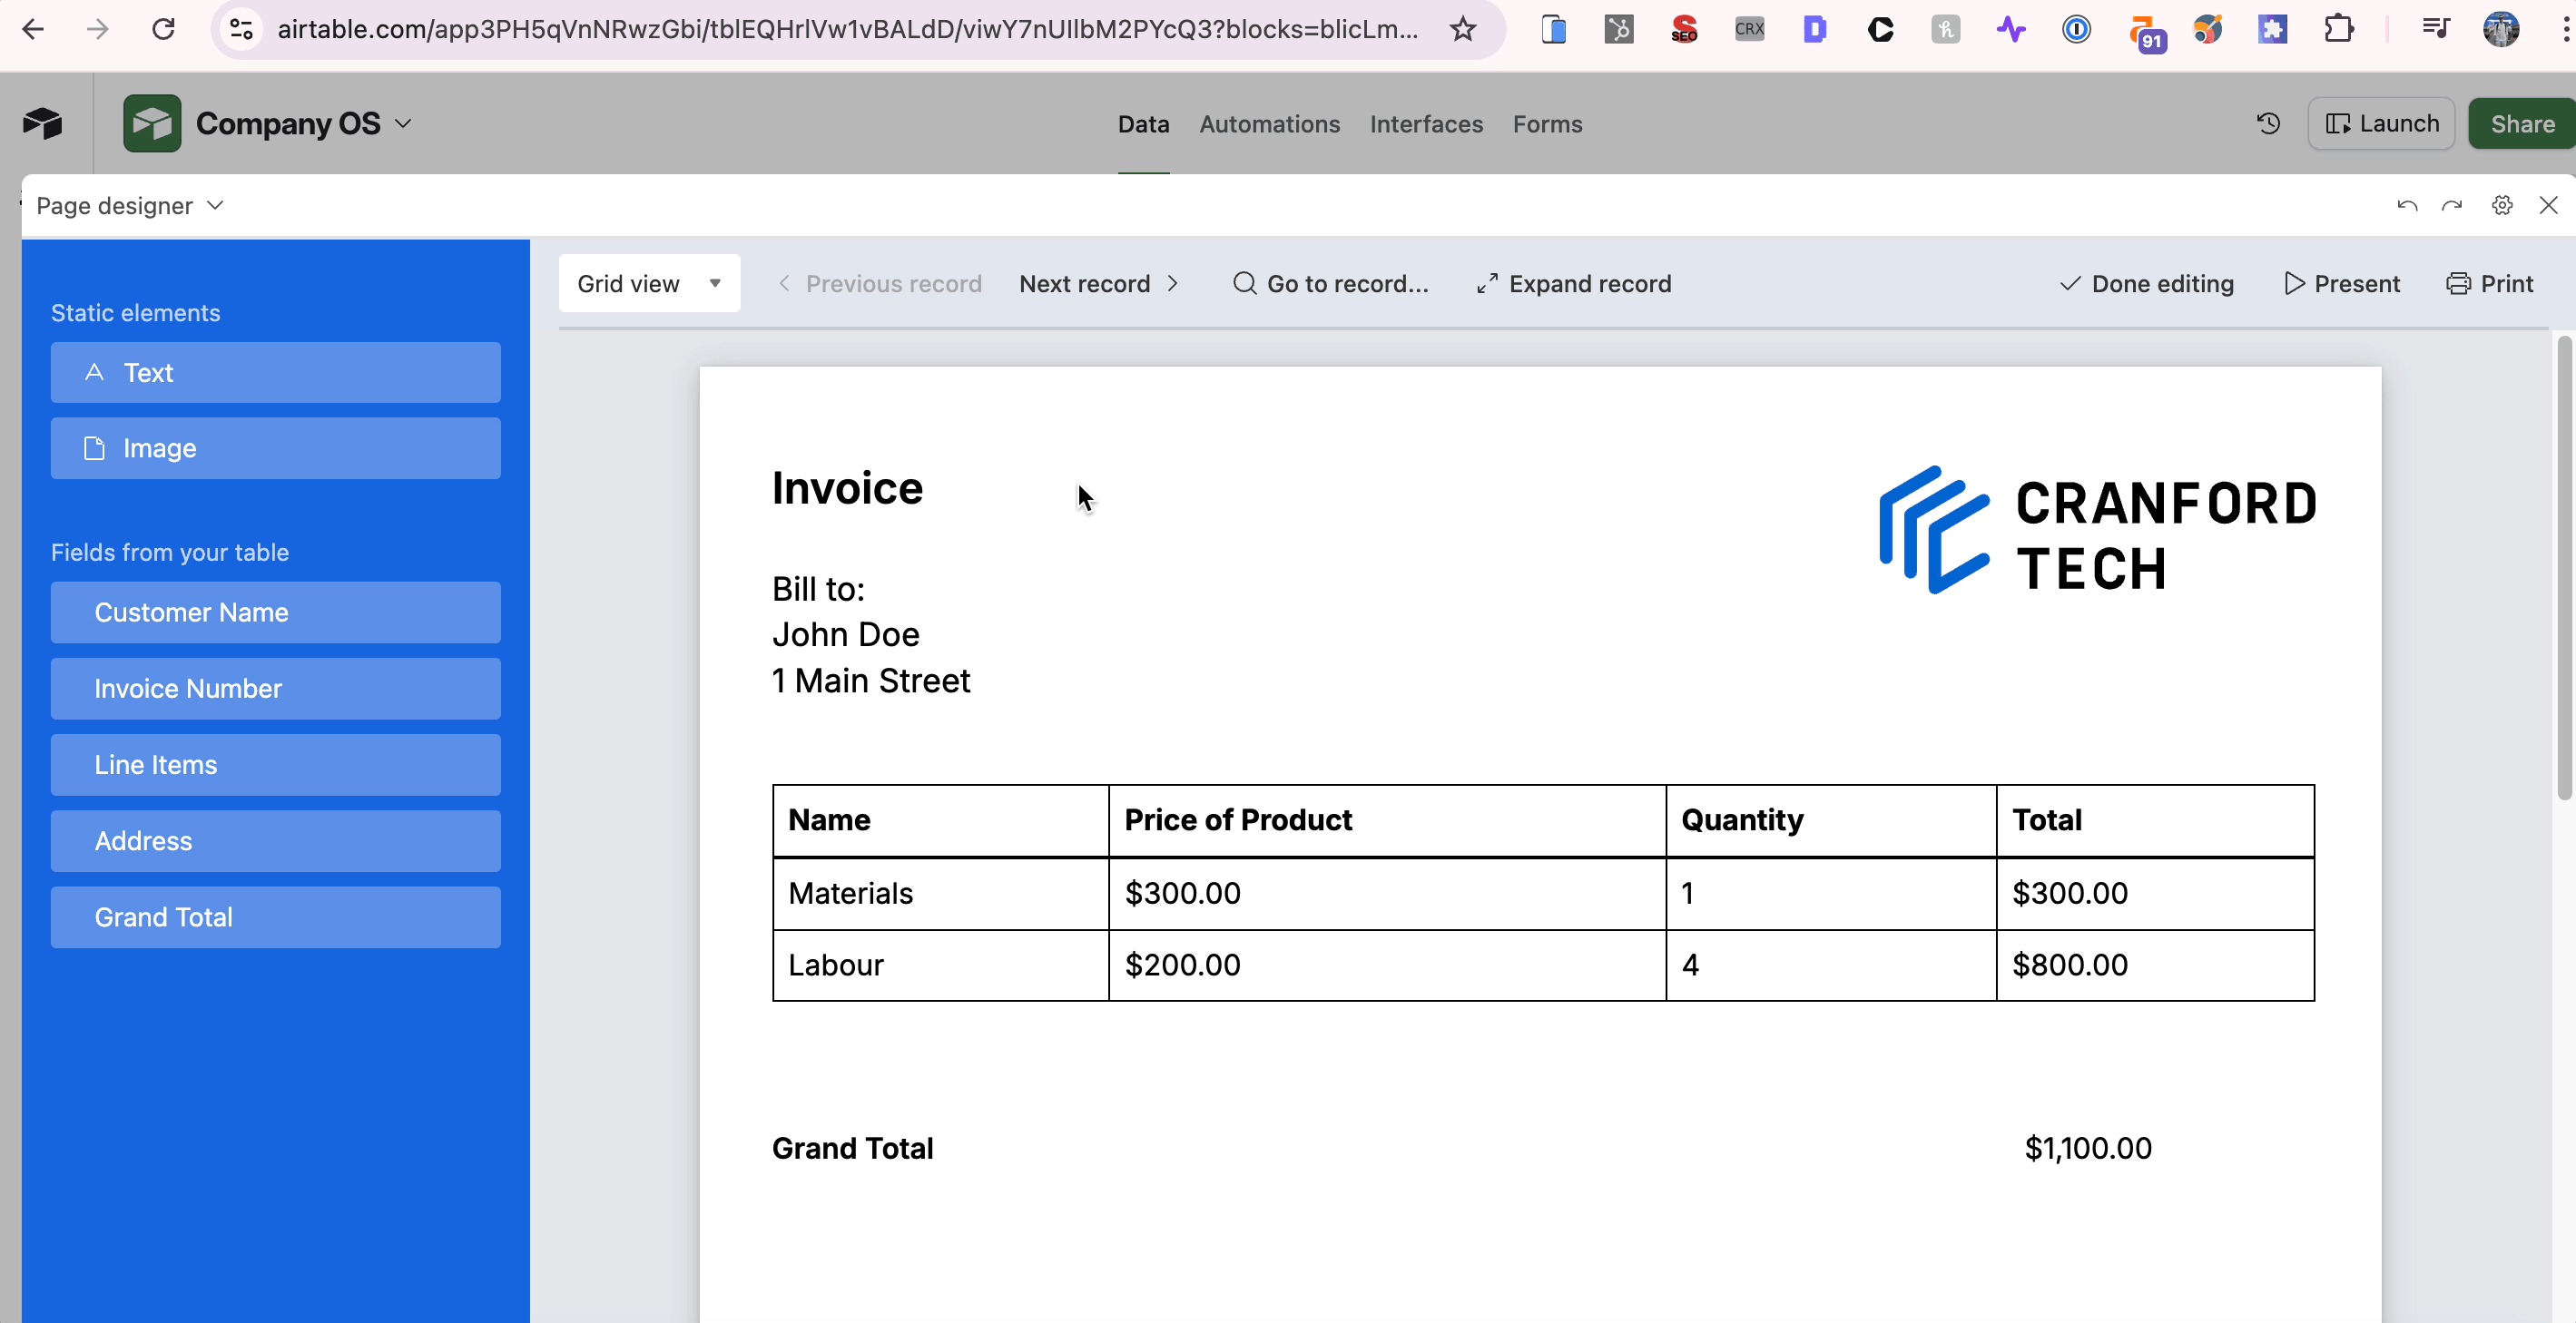Switch to the Interfaces tab
Screen dimensions: 2576x1323
coord(1425,124)
